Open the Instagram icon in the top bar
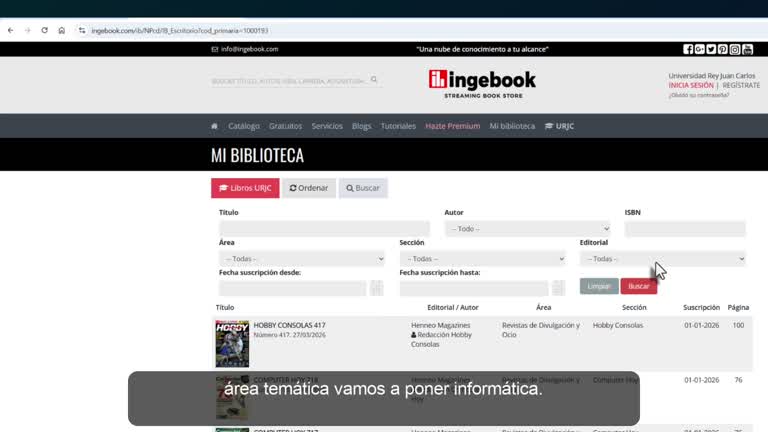Viewport: 768px width, 432px height. pos(735,49)
